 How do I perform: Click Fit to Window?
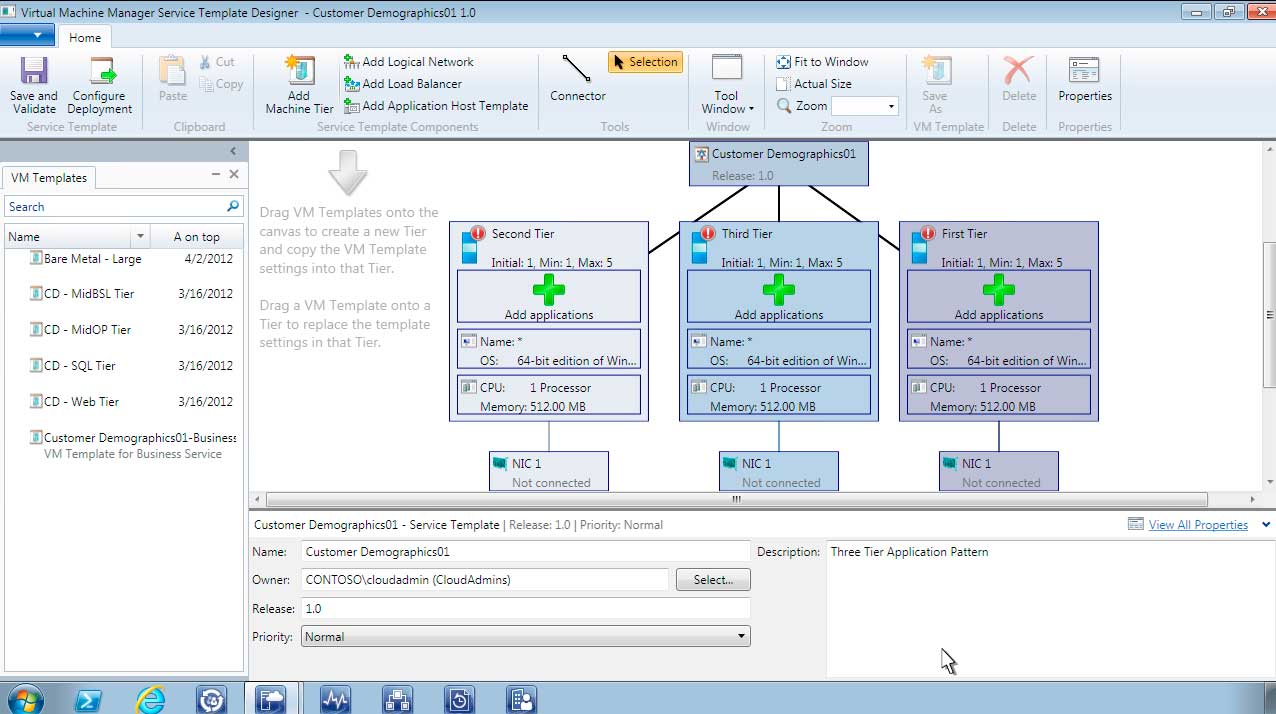click(823, 62)
